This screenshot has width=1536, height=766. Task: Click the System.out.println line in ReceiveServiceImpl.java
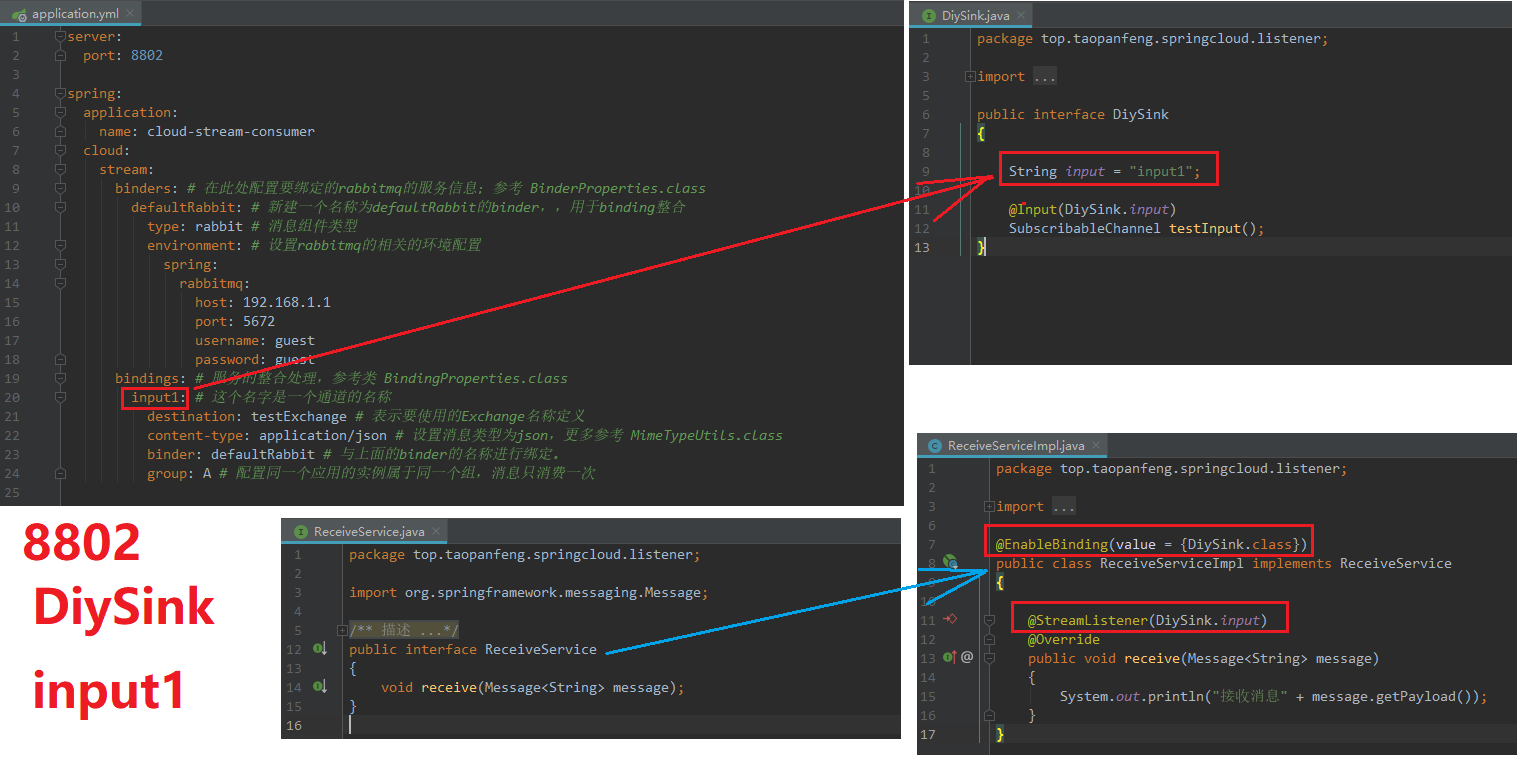[1274, 697]
